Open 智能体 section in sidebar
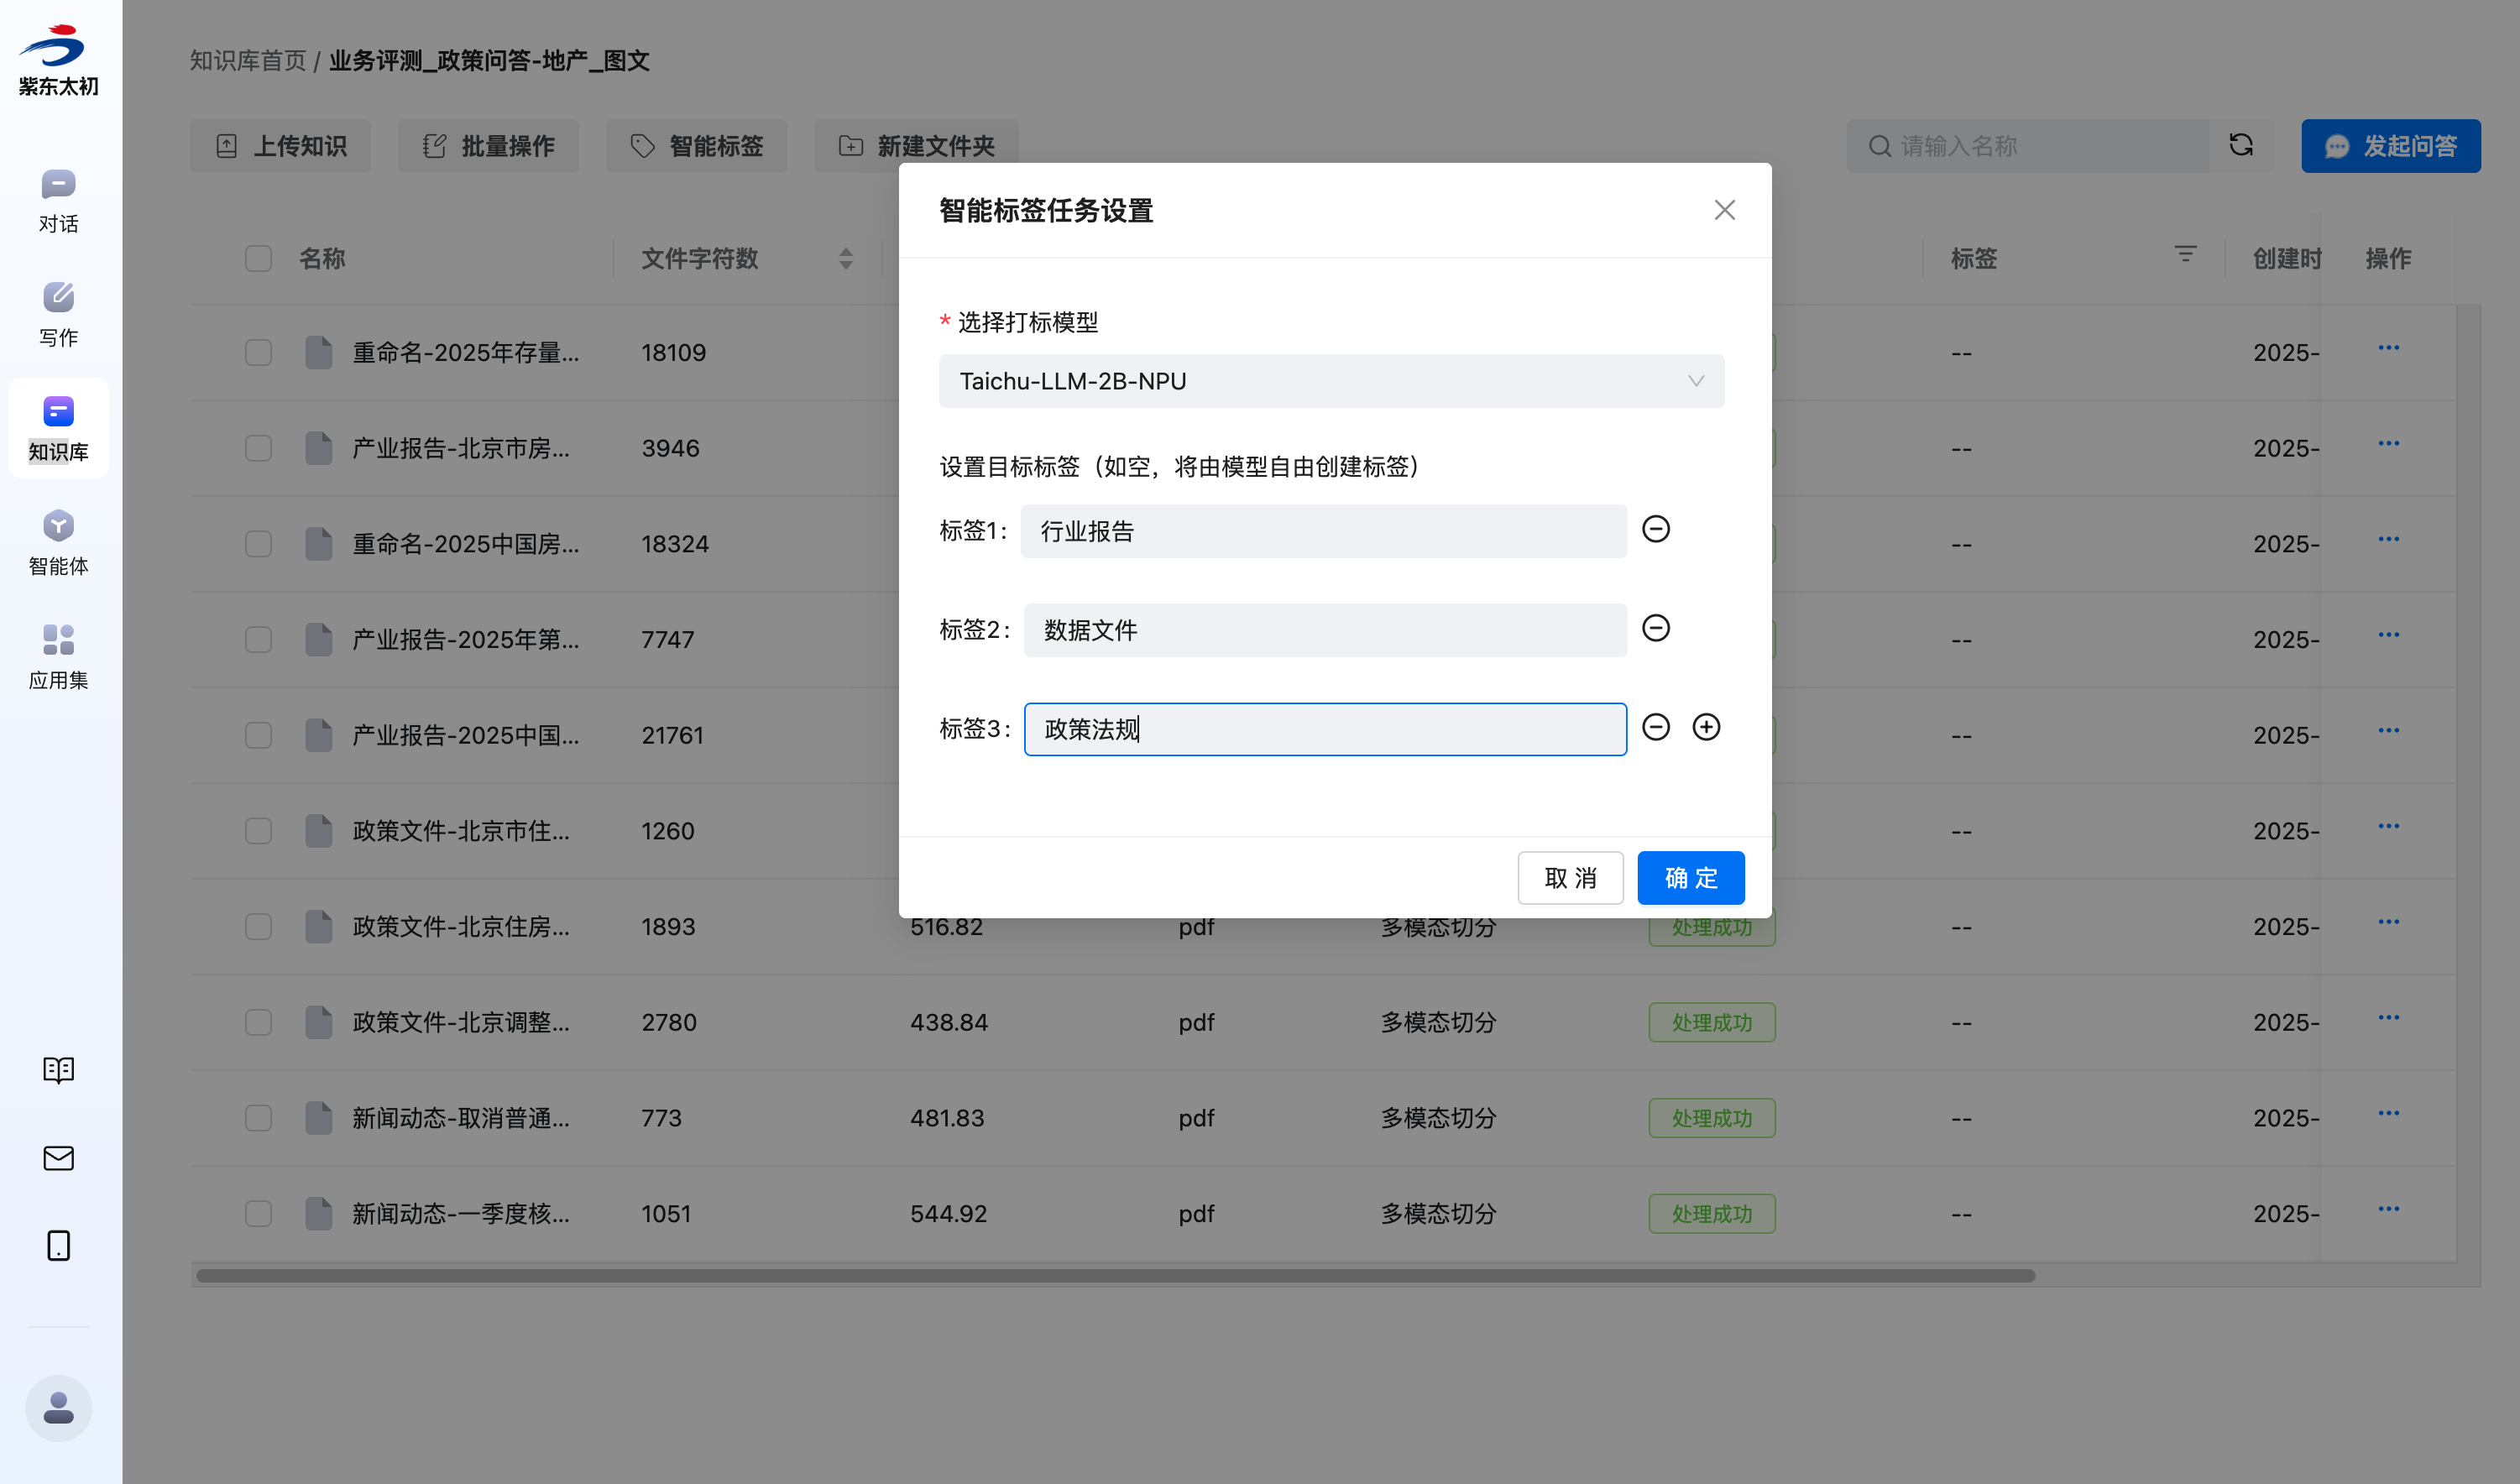The image size is (2520, 1484). coord(58,543)
